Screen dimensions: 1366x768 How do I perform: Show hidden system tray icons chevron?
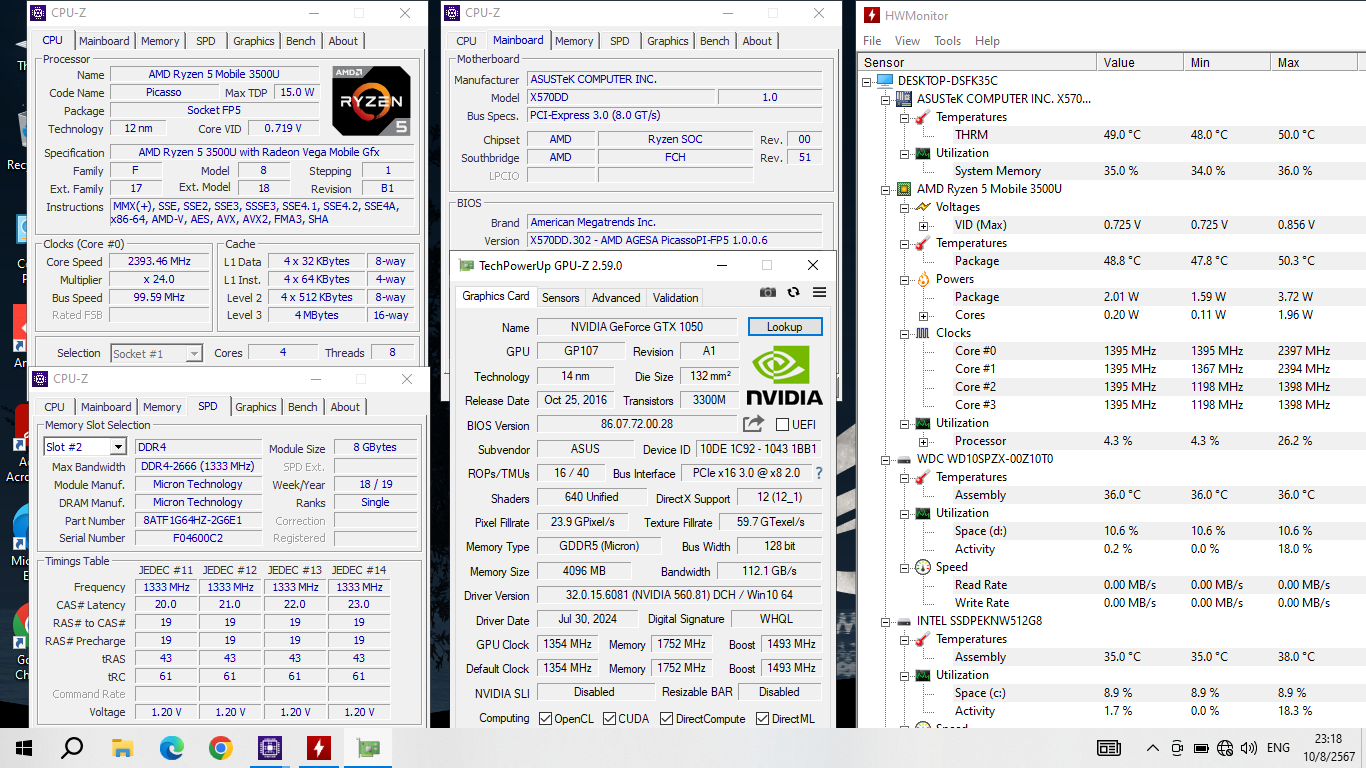pyautogui.click(x=1153, y=748)
